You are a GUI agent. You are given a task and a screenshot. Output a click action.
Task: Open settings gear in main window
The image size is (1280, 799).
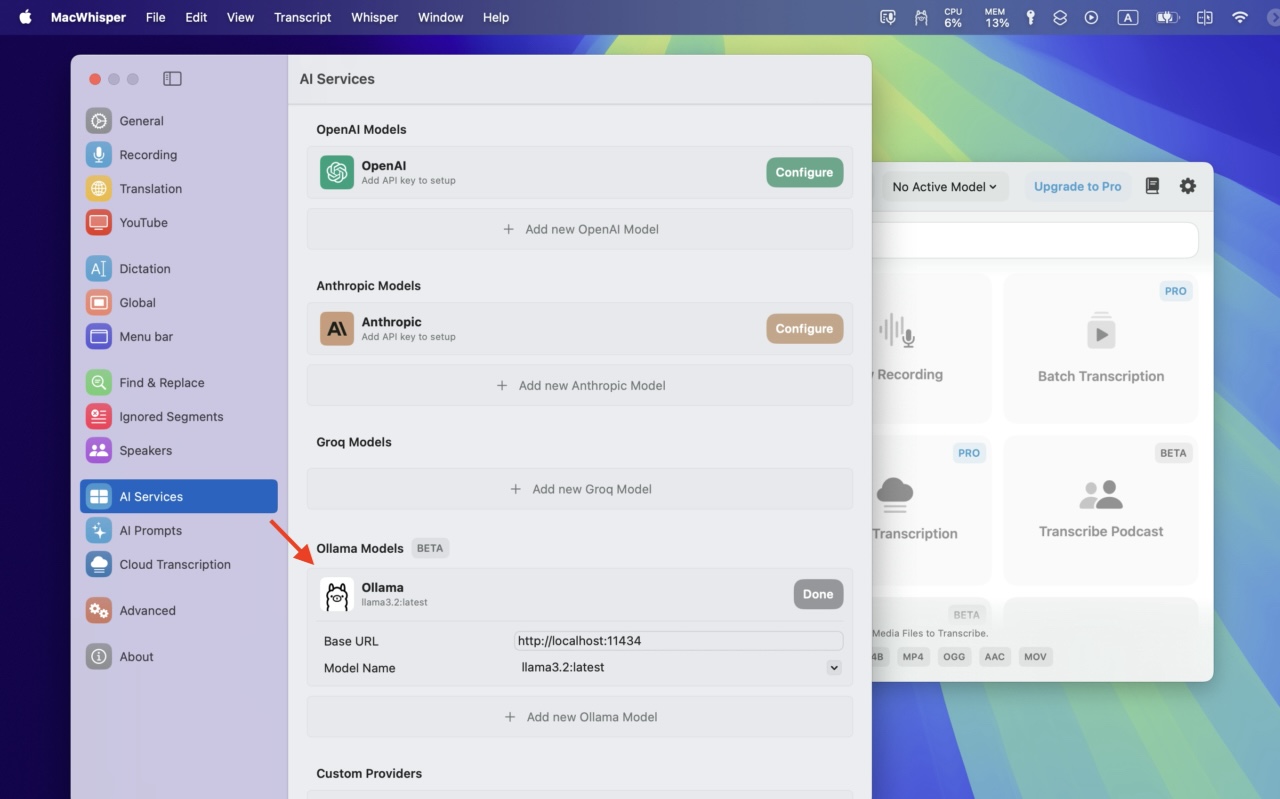click(1187, 186)
